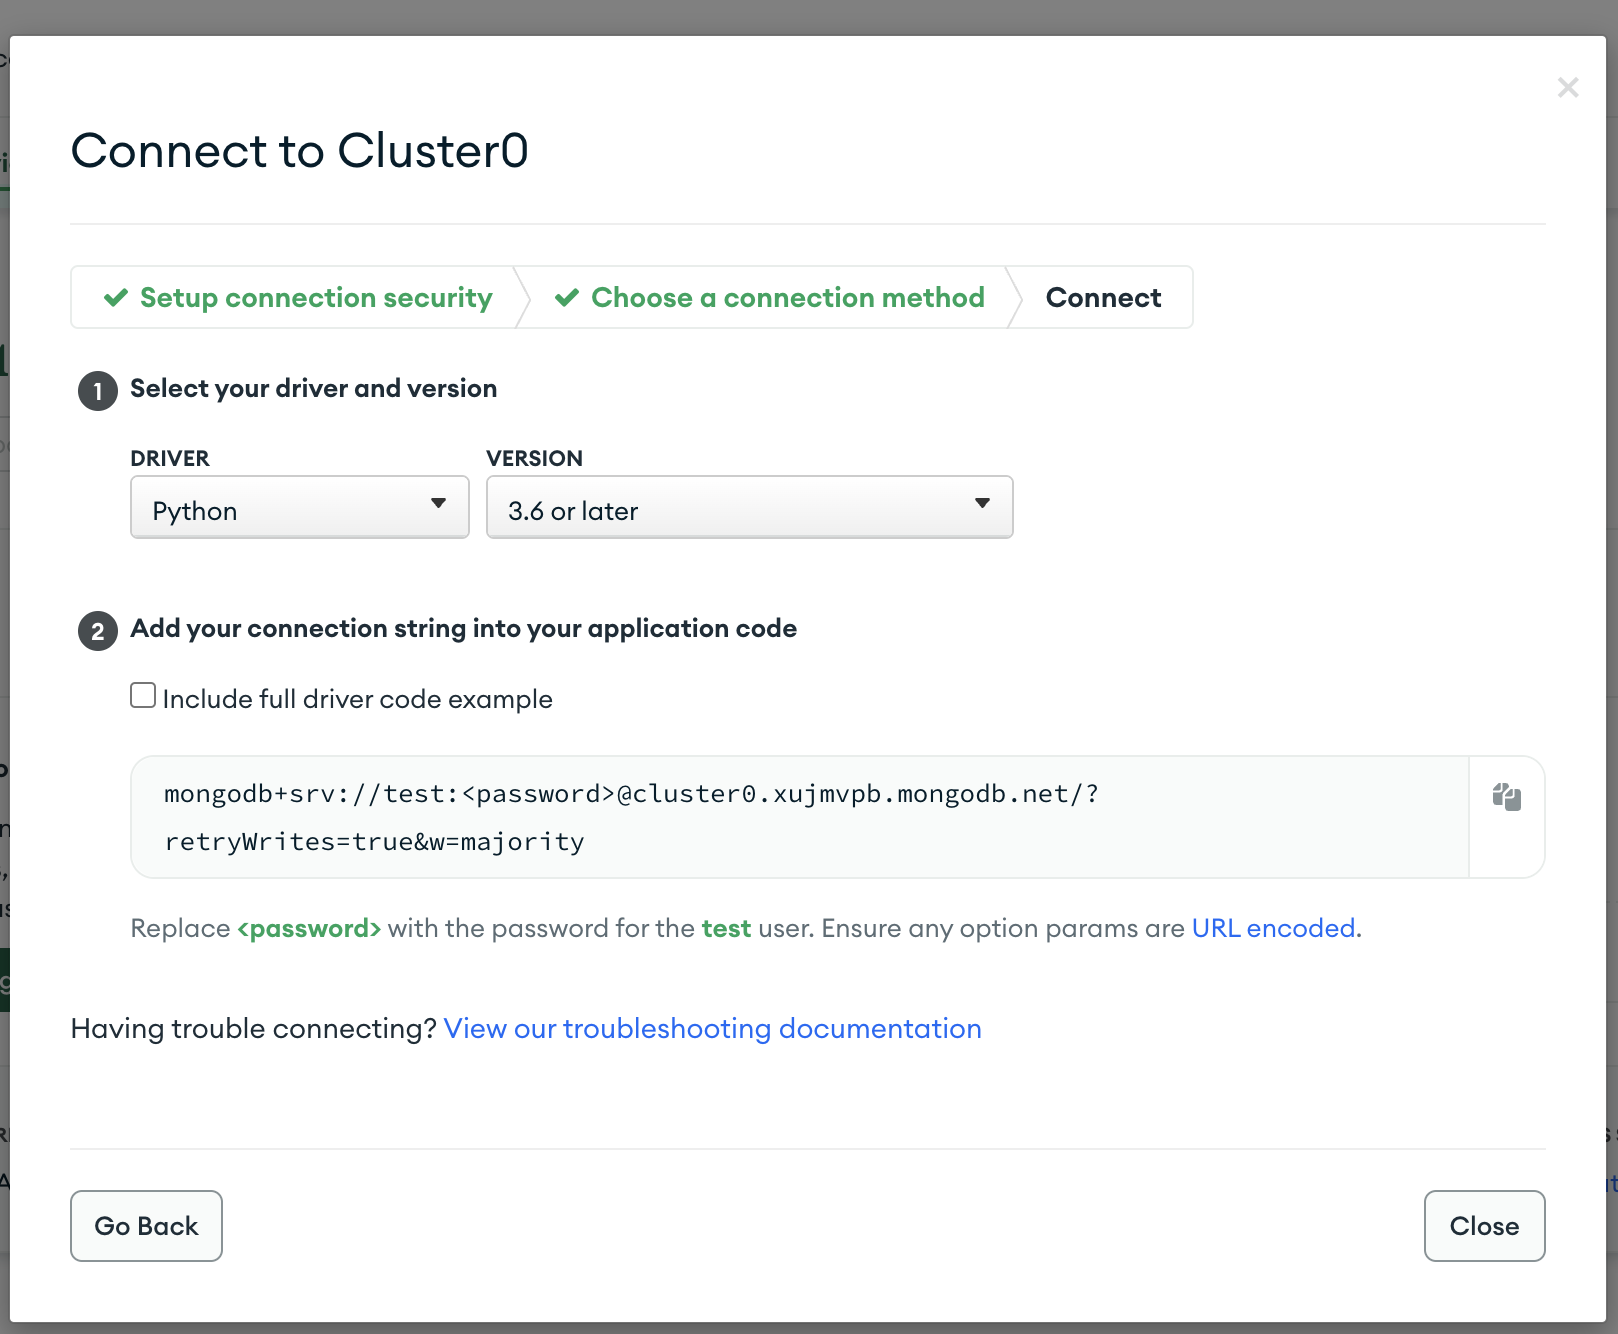Click the VERSION field label
The height and width of the screenshot is (1334, 1618).
[x=535, y=458]
